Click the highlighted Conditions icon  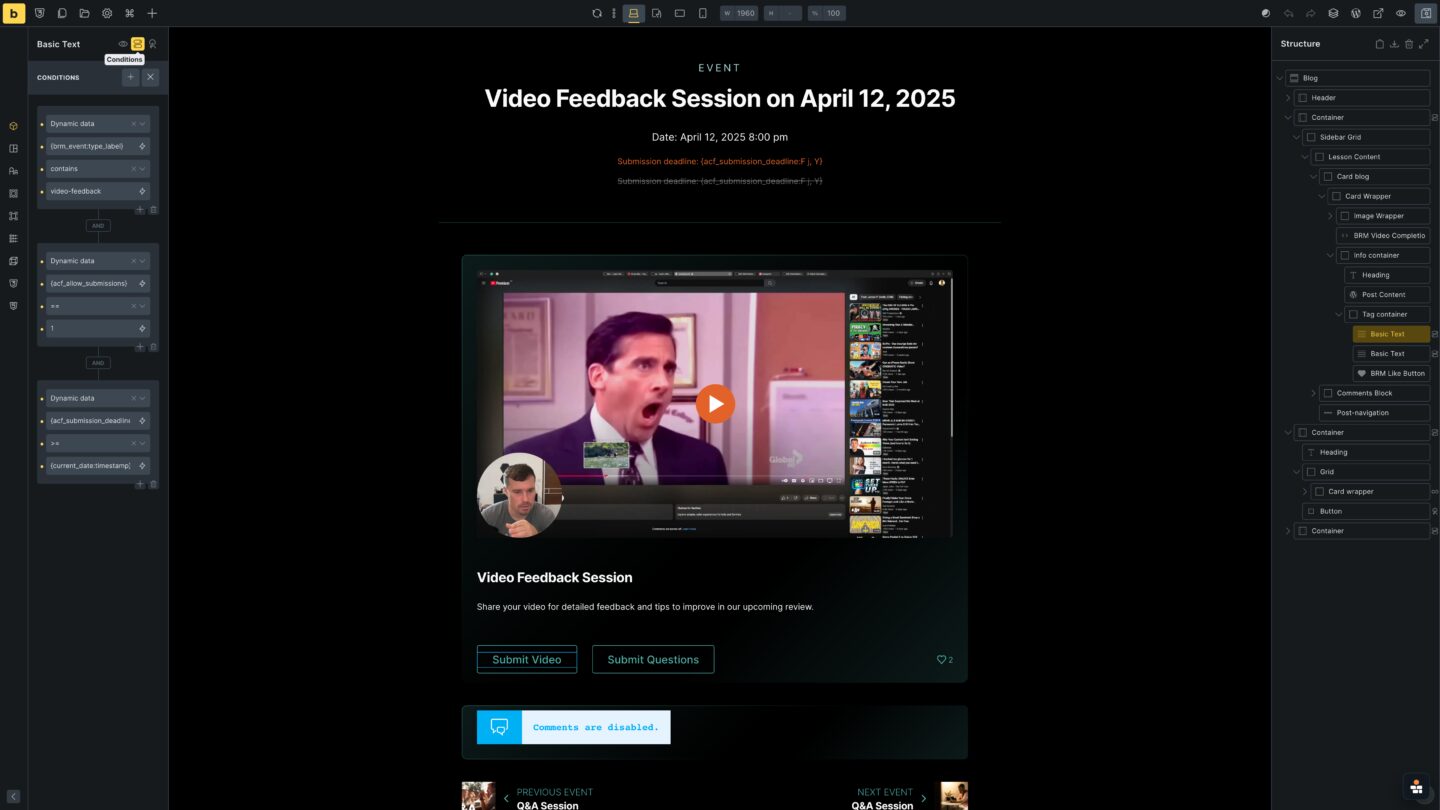[x=138, y=44]
